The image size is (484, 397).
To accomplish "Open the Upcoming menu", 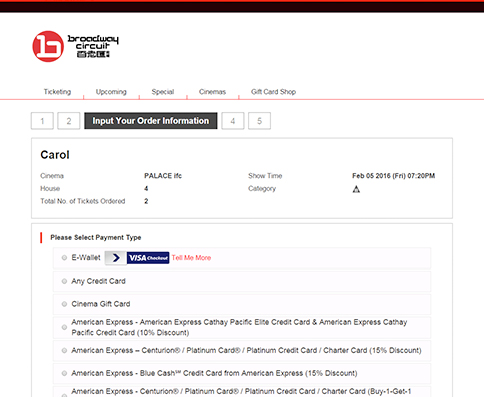I will tap(111, 92).
